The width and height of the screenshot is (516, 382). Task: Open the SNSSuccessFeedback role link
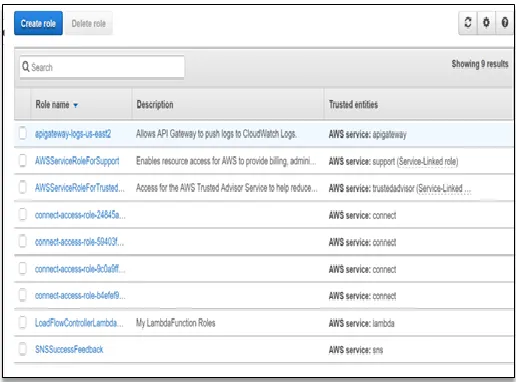coord(69,350)
